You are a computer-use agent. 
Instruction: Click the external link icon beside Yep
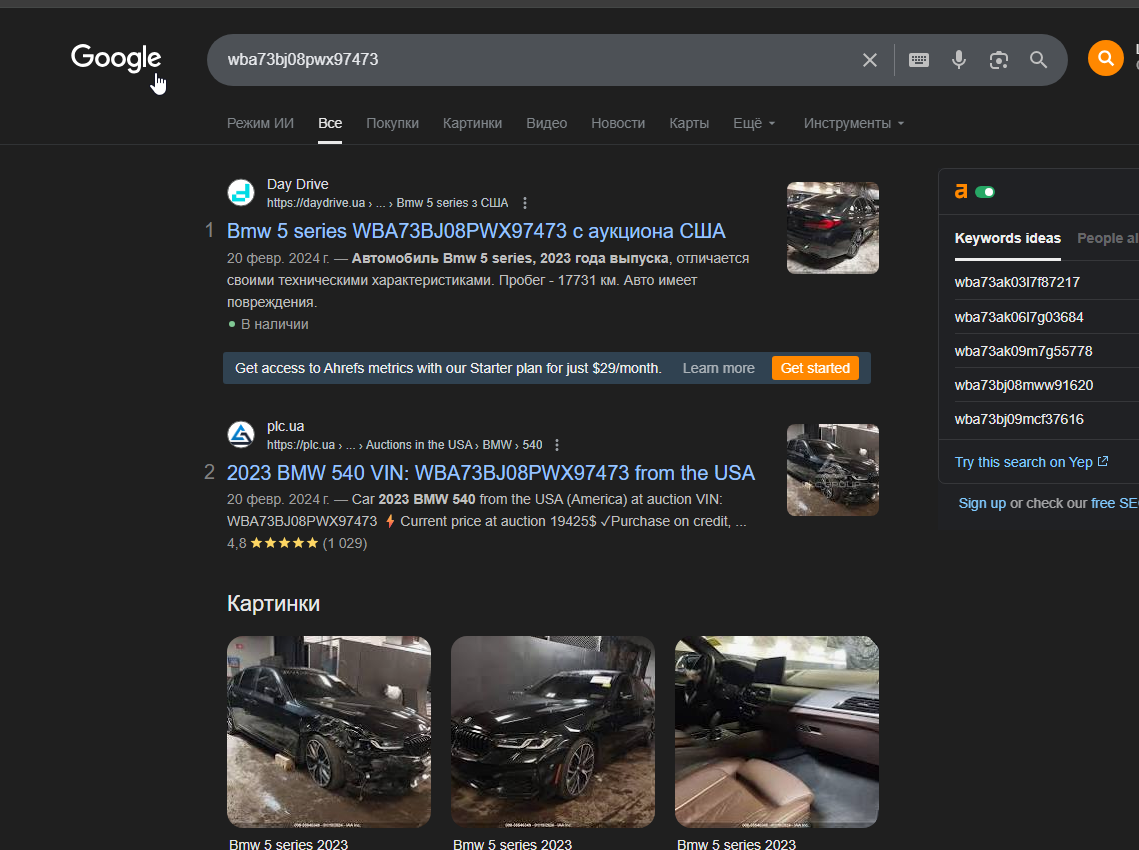pos(1103,461)
